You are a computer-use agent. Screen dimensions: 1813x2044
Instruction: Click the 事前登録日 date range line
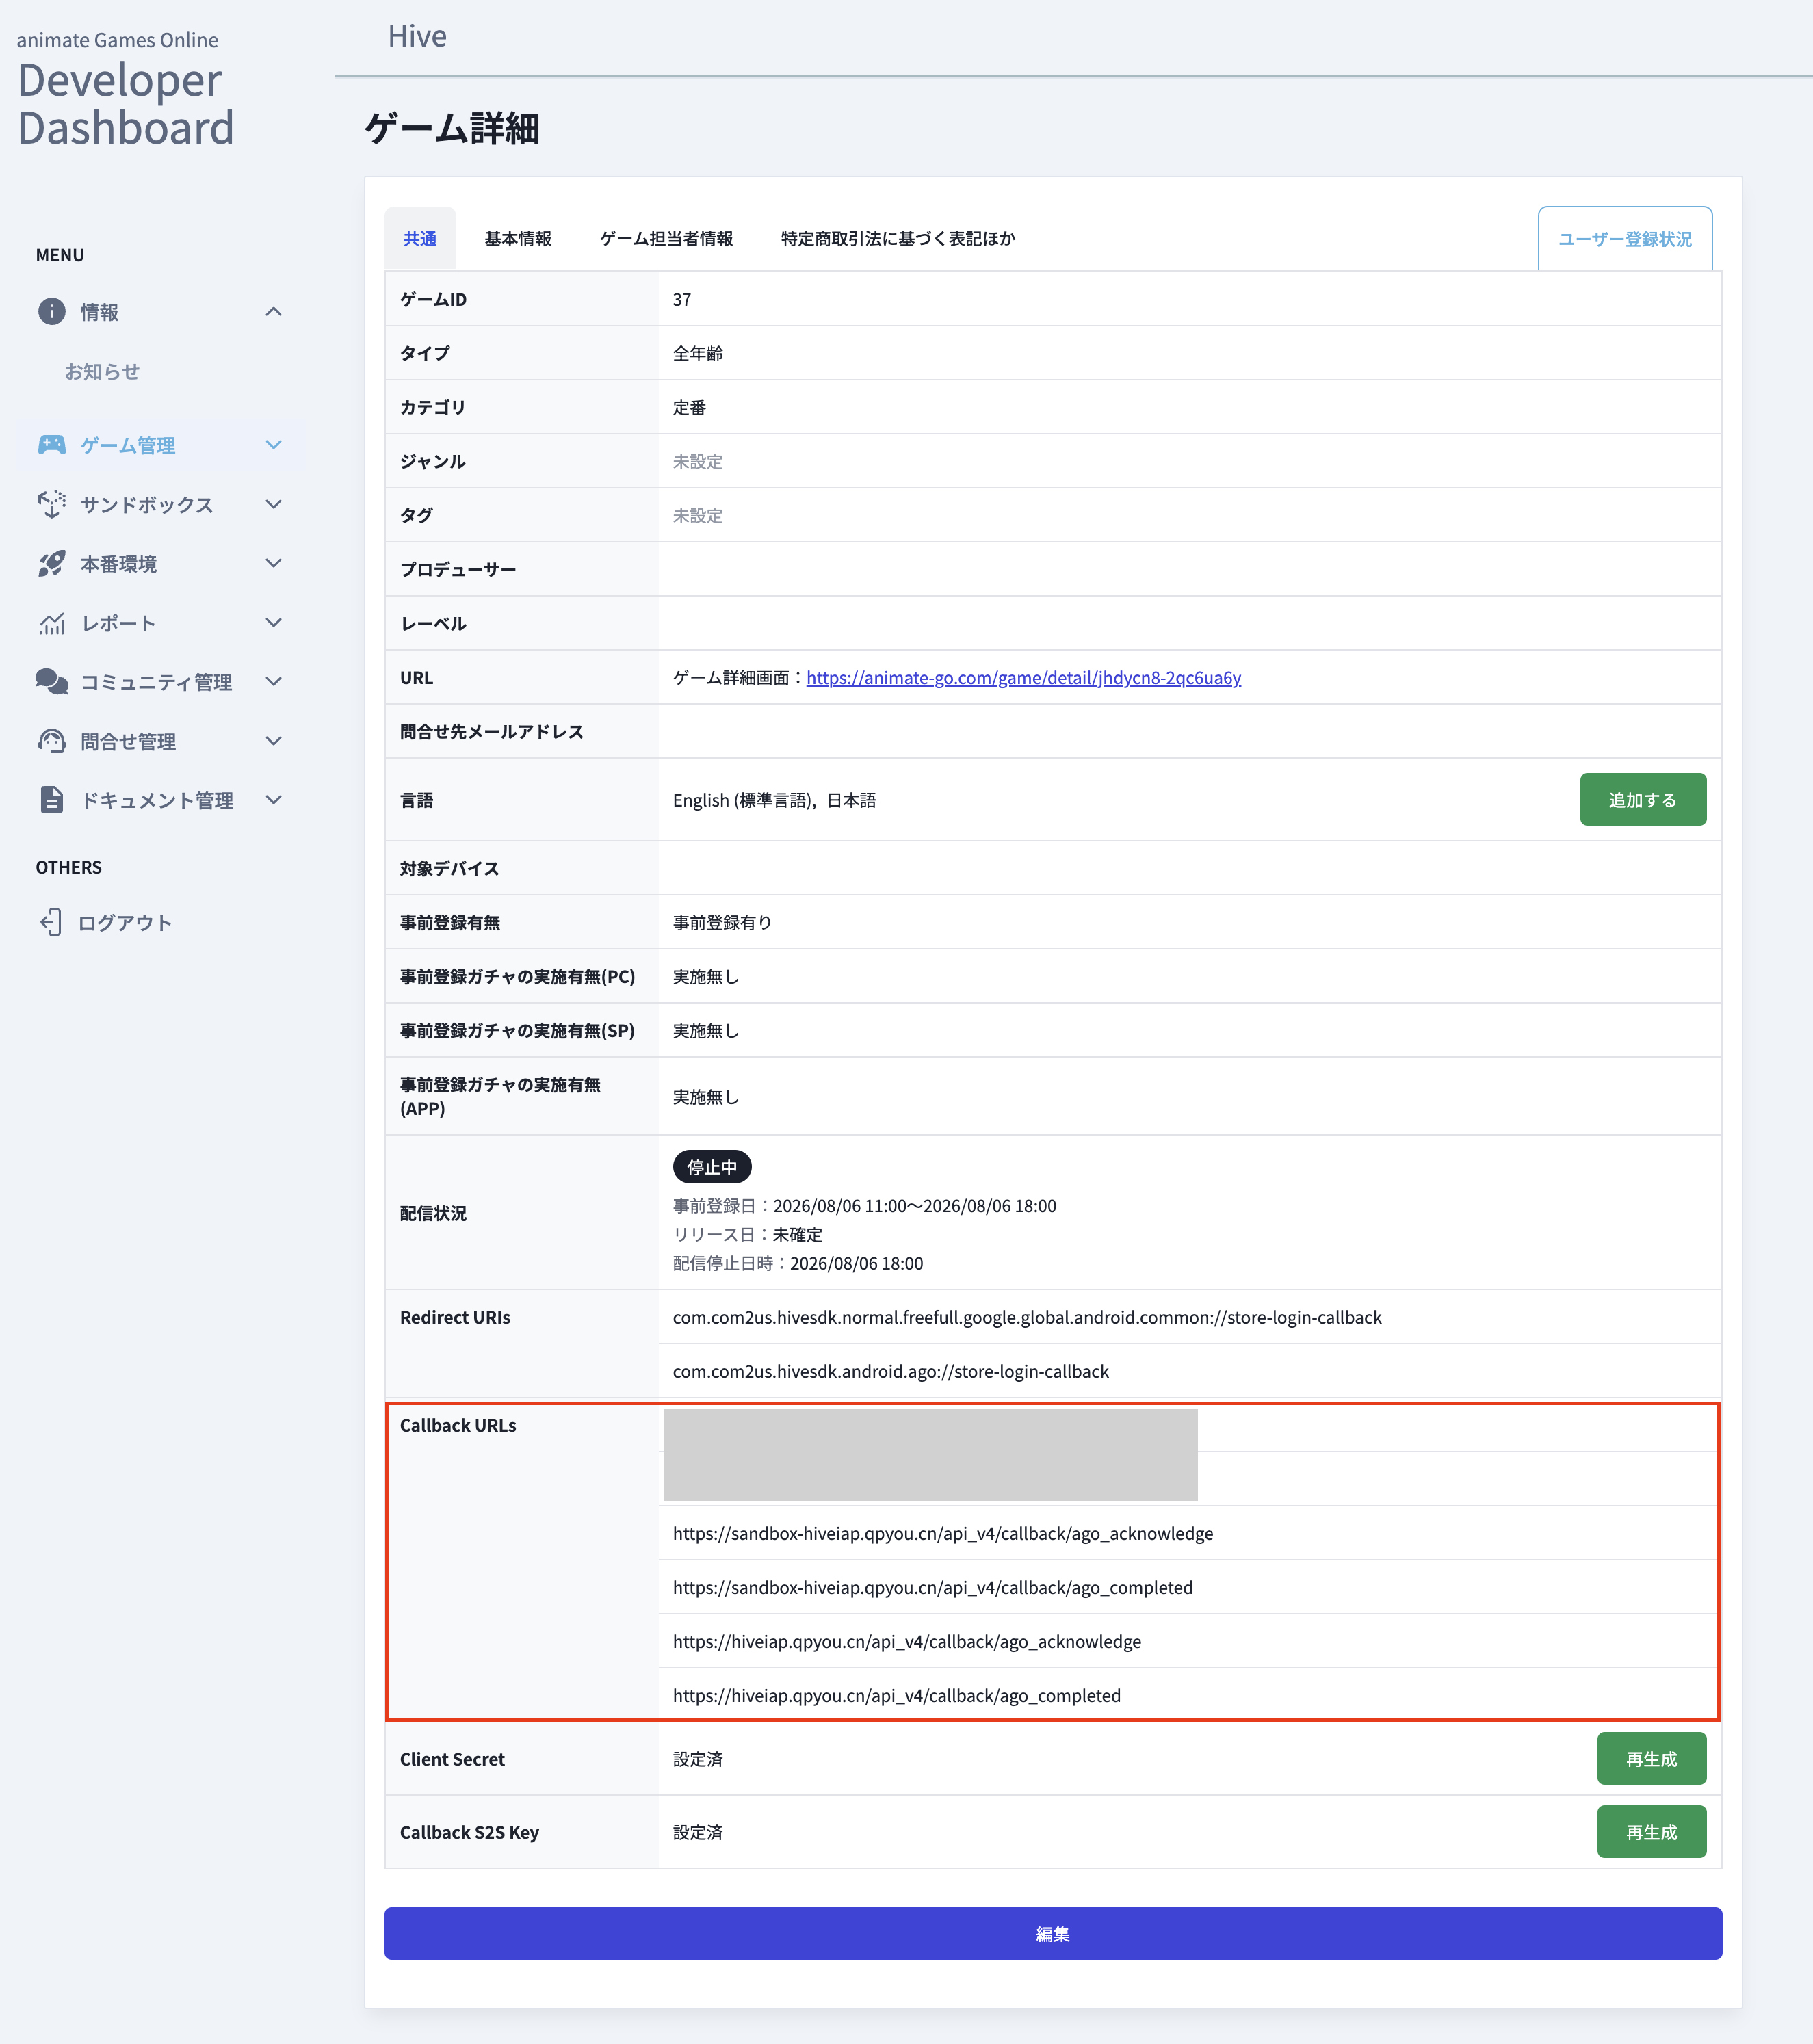[x=865, y=1206]
